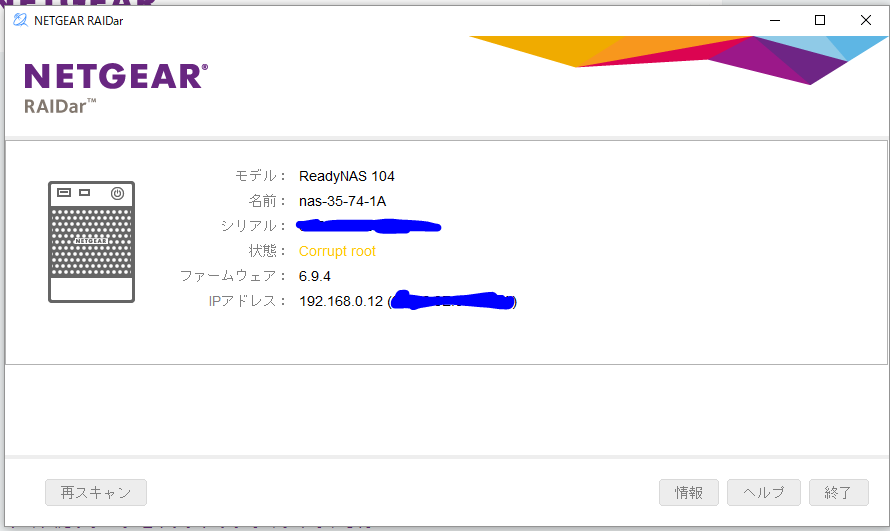Click the 終了 exit button
This screenshot has width=890, height=531.
point(838,492)
